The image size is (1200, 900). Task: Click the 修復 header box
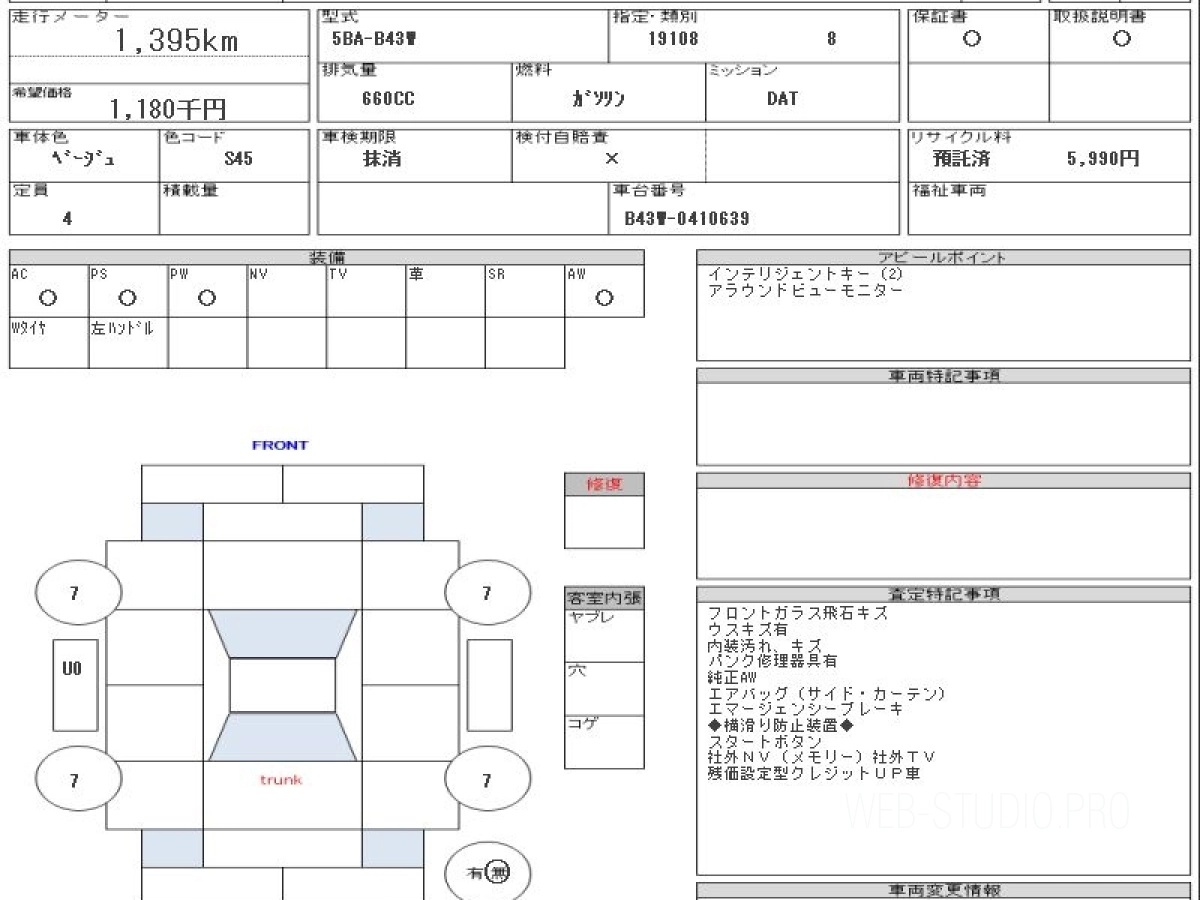pyautogui.click(x=604, y=484)
